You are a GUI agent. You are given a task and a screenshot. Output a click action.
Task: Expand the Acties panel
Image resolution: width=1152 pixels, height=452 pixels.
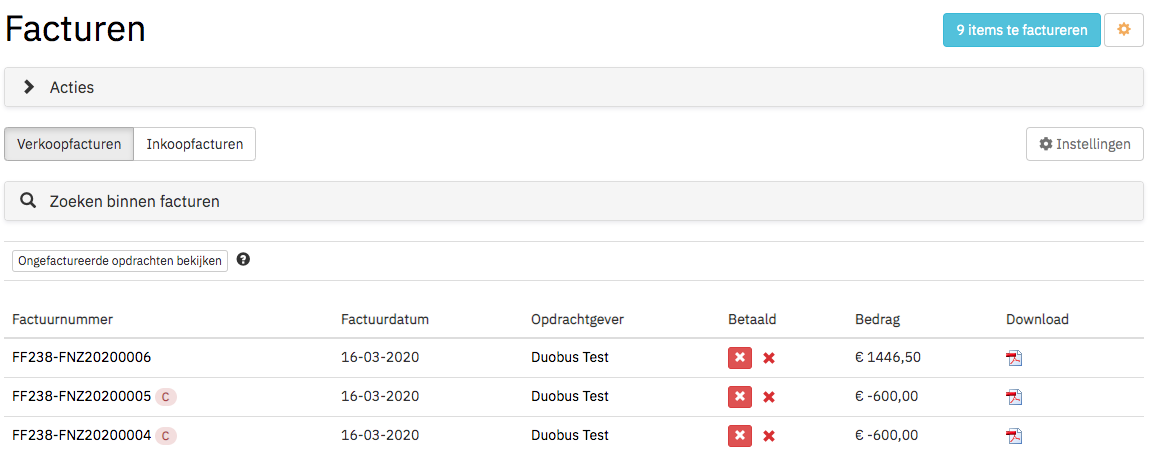point(574,87)
